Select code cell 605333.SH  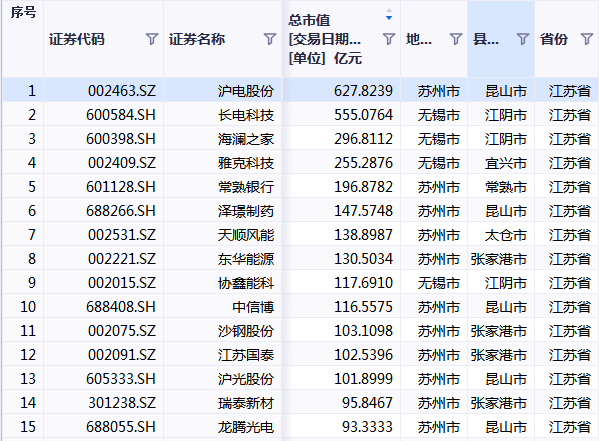(121, 379)
